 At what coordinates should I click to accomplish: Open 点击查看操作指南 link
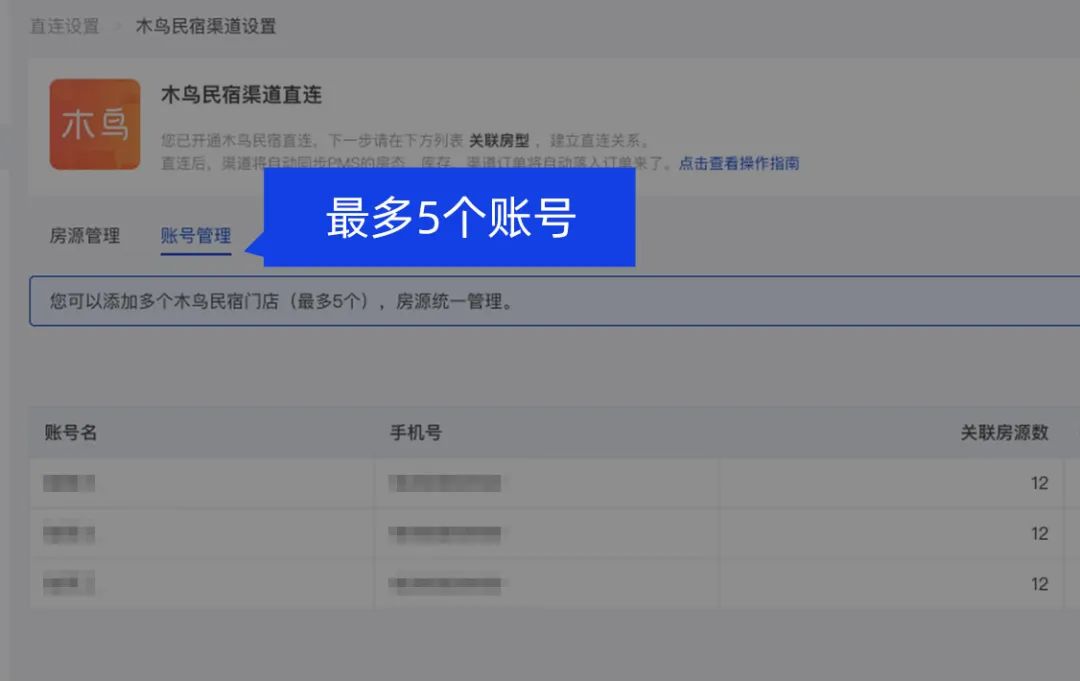click(x=739, y=163)
